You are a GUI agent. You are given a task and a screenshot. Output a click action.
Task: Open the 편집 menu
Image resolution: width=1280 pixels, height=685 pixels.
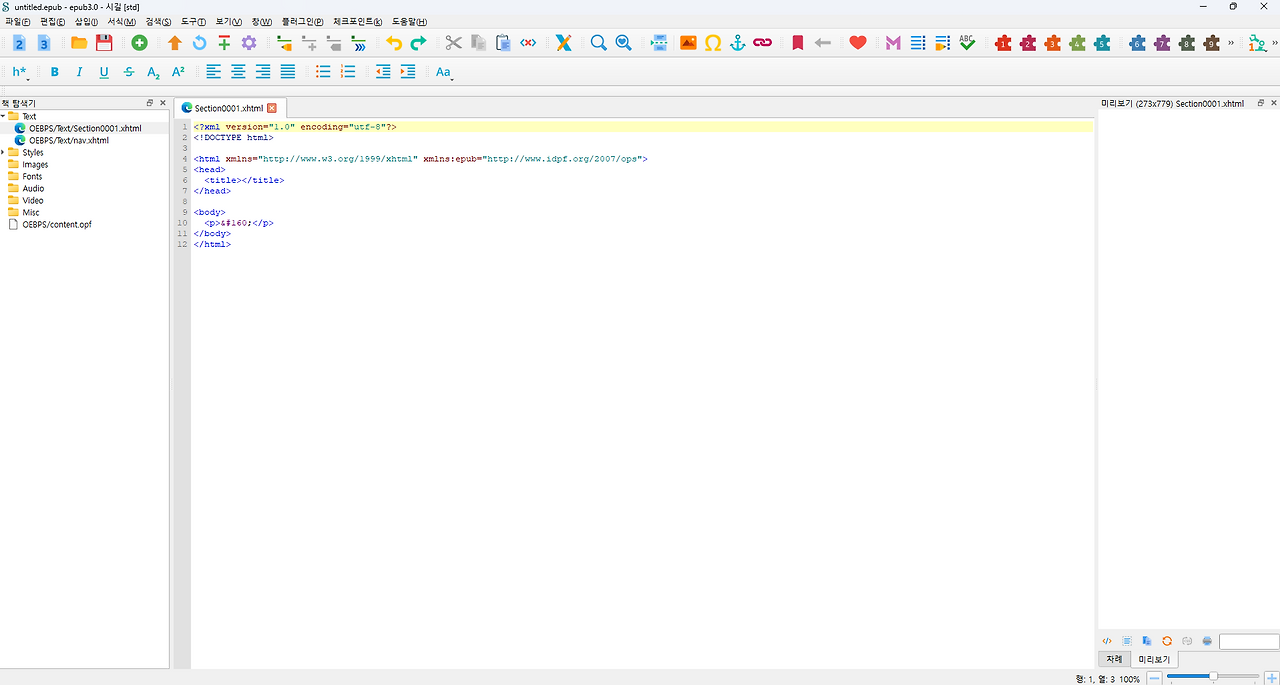[53, 22]
